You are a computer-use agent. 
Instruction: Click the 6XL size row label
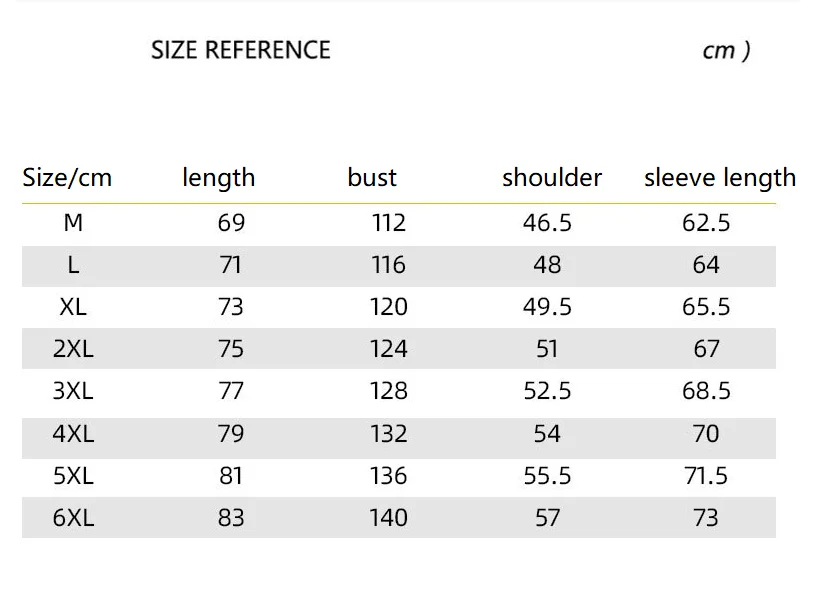pyautogui.click(x=73, y=517)
